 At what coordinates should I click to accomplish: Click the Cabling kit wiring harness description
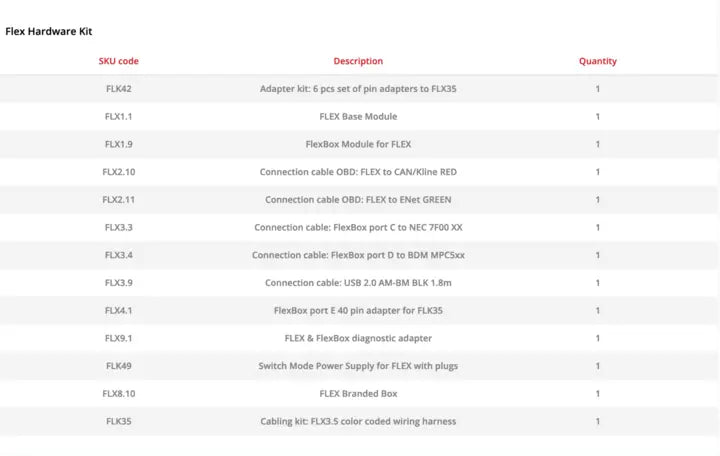pos(358,421)
